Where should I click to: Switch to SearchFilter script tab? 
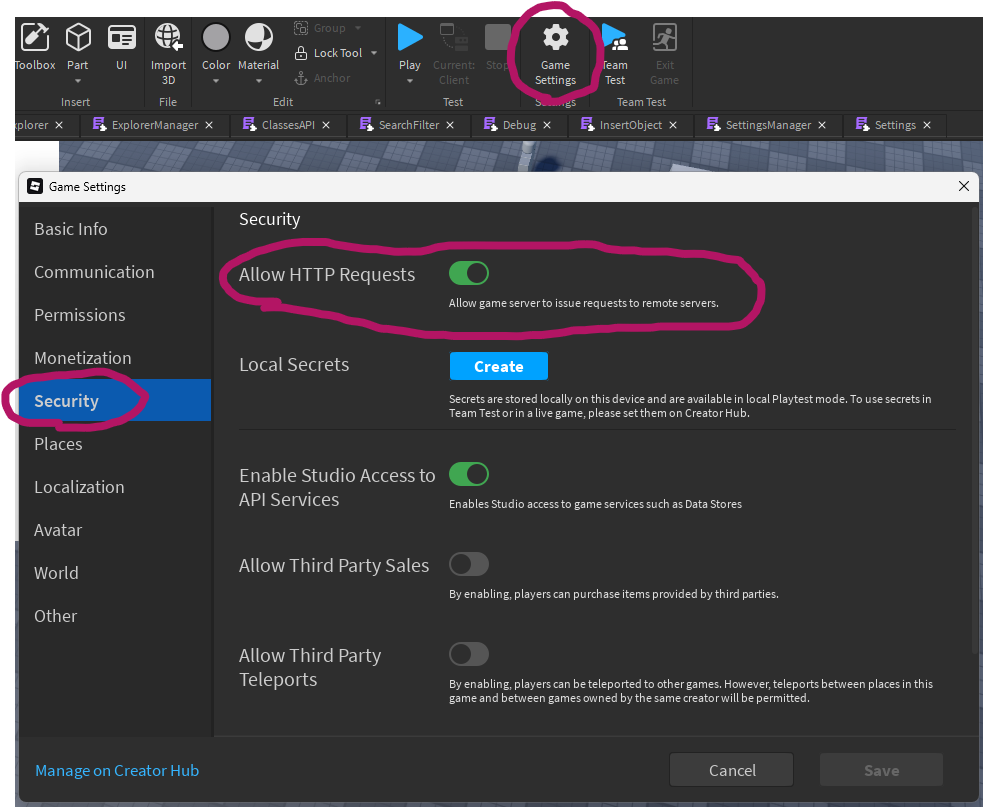point(409,125)
